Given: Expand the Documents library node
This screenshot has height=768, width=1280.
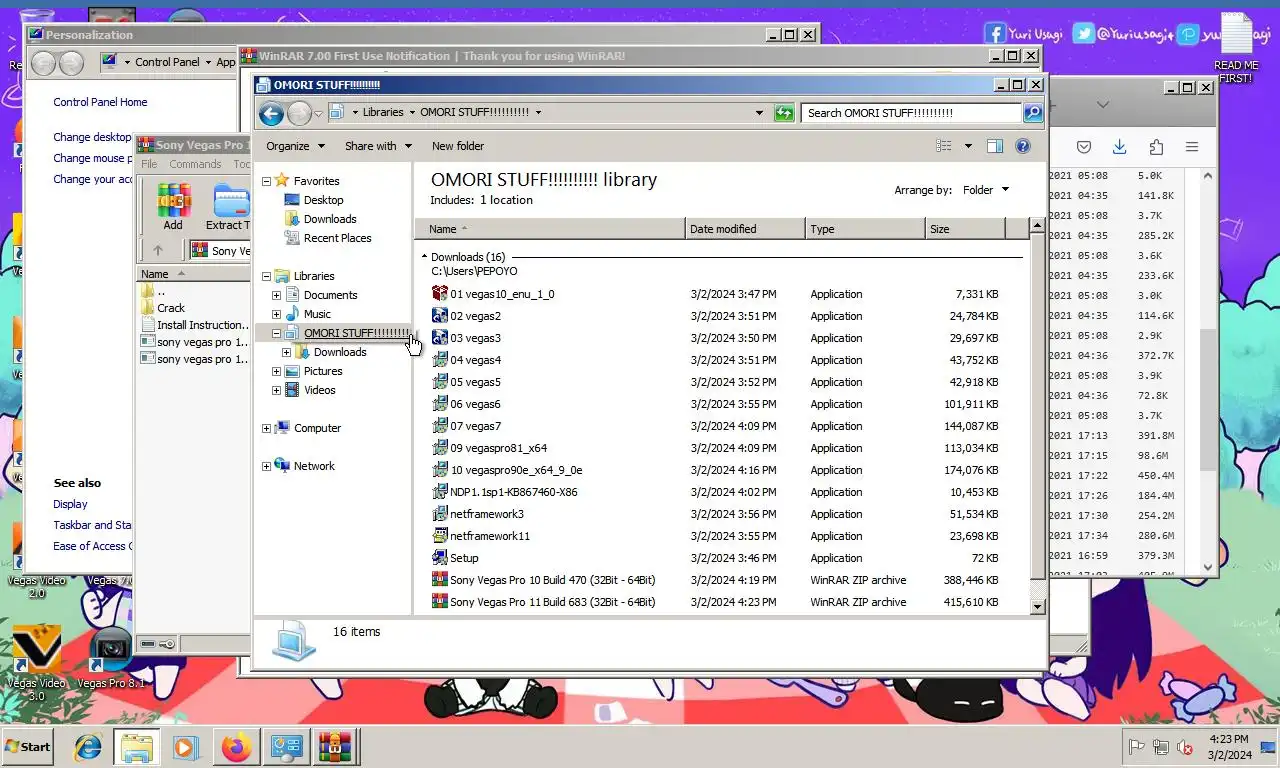Looking at the screenshot, I should pos(277,295).
